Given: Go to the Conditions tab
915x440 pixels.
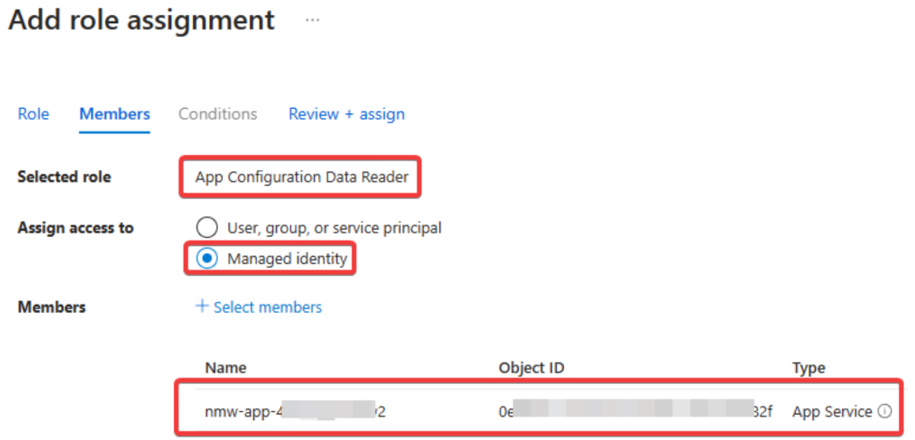Looking at the screenshot, I should tap(218, 114).
